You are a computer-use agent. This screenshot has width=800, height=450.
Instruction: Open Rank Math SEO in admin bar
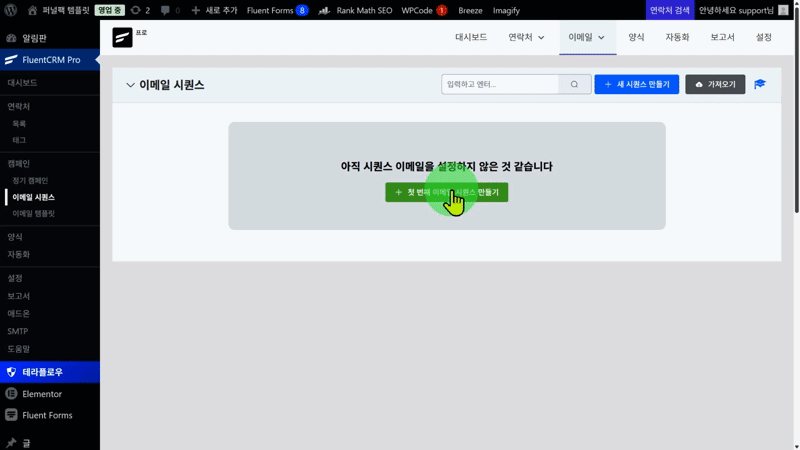point(355,10)
